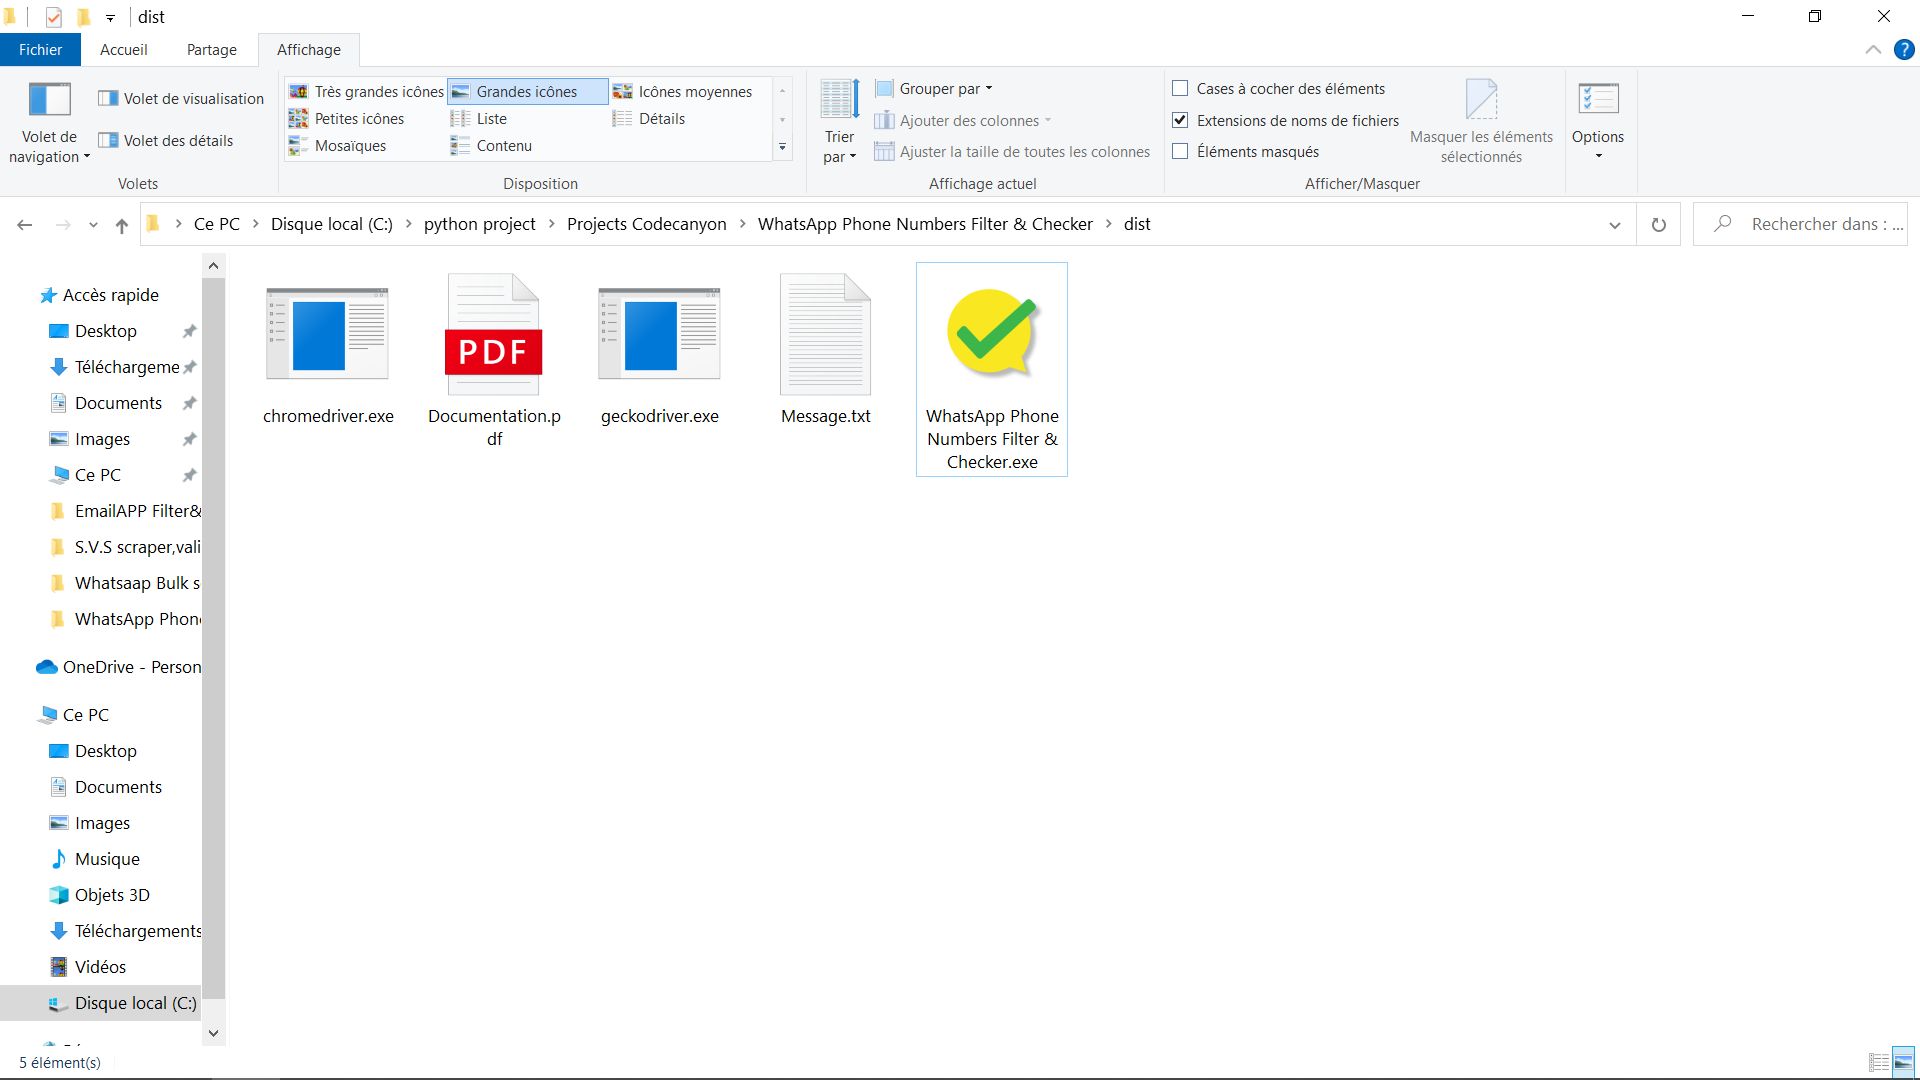Toggle Volet de visualisation preview pane
Screen dimensions: 1920x1080
(181, 98)
